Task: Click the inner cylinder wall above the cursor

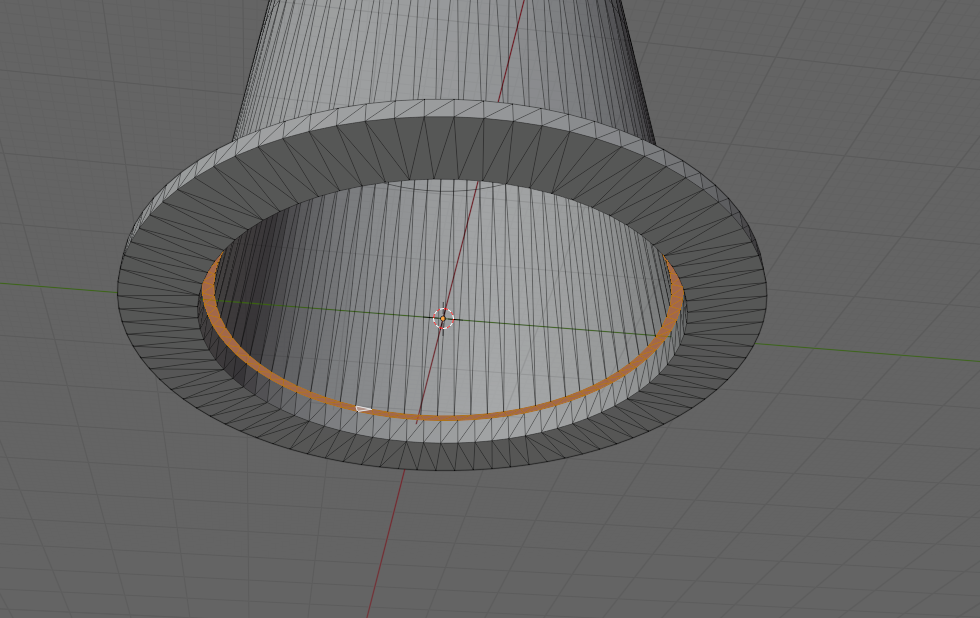Action: (x=440, y=240)
